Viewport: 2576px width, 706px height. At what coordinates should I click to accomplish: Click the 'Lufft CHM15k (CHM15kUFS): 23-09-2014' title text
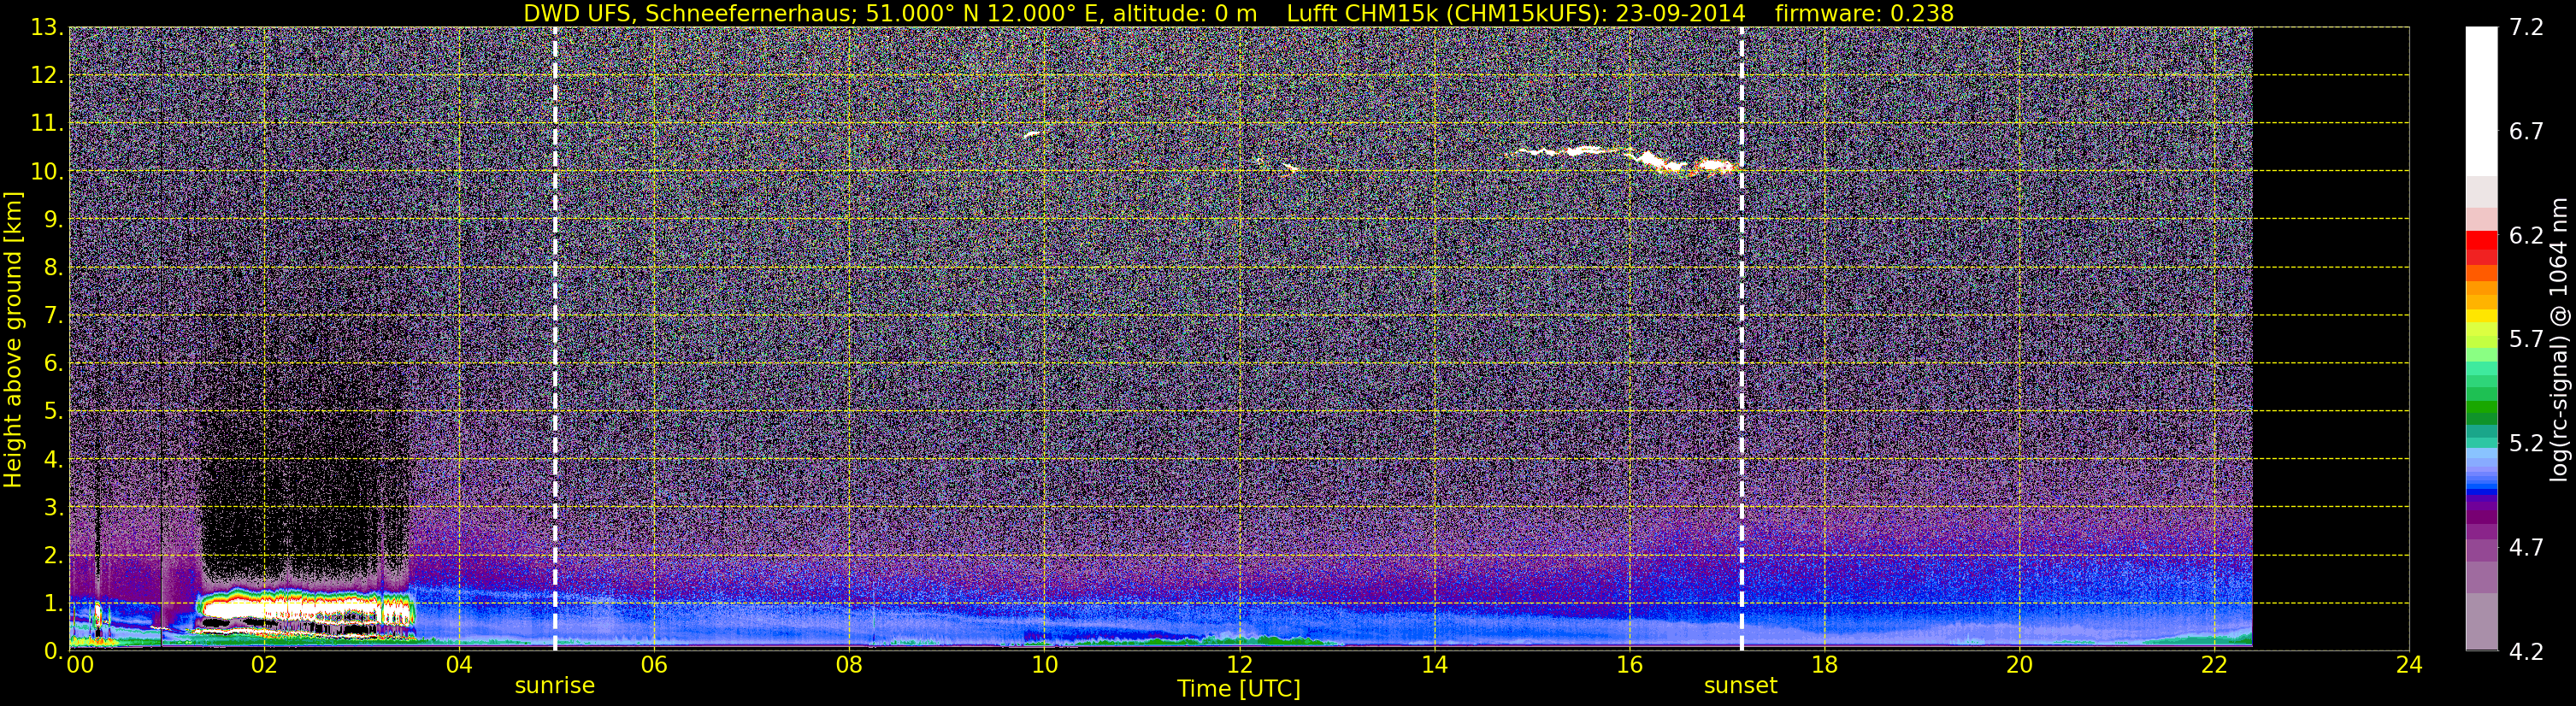coord(1516,13)
